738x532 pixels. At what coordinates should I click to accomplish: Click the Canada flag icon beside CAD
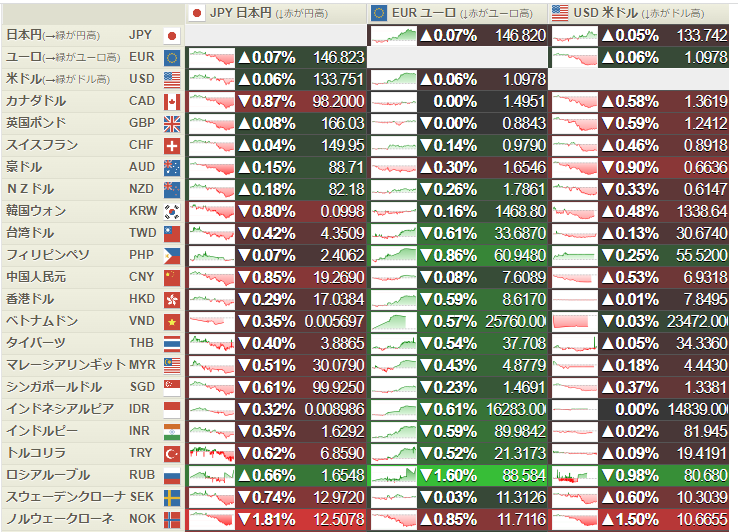pyautogui.click(x=171, y=101)
